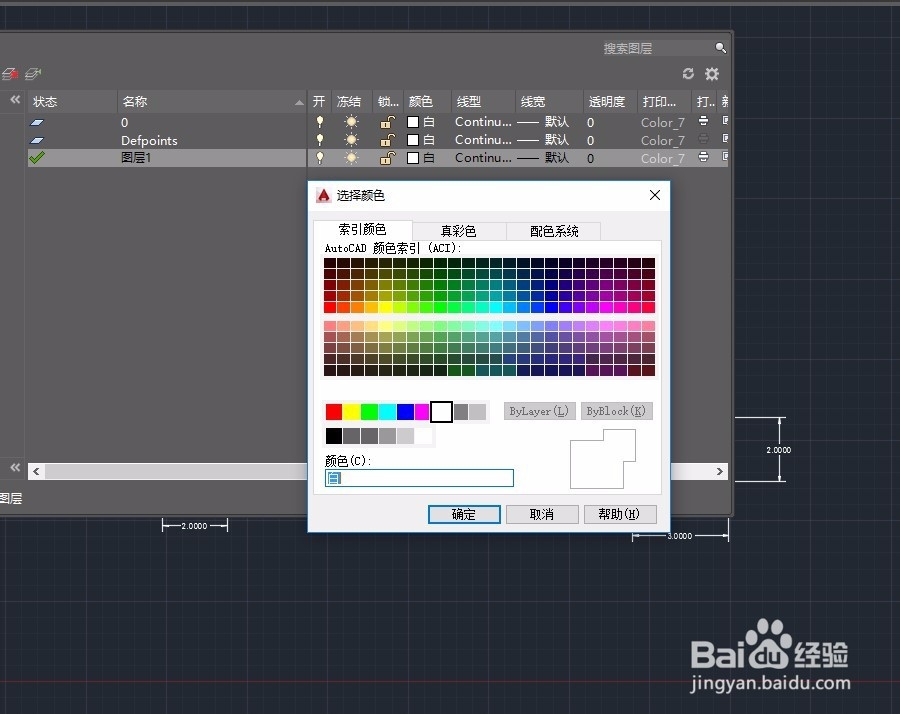Viewport: 900px width, 714px height.
Task: Open help with 帮助(H) button
Action: pyautogui.click(x=619, y=514)
